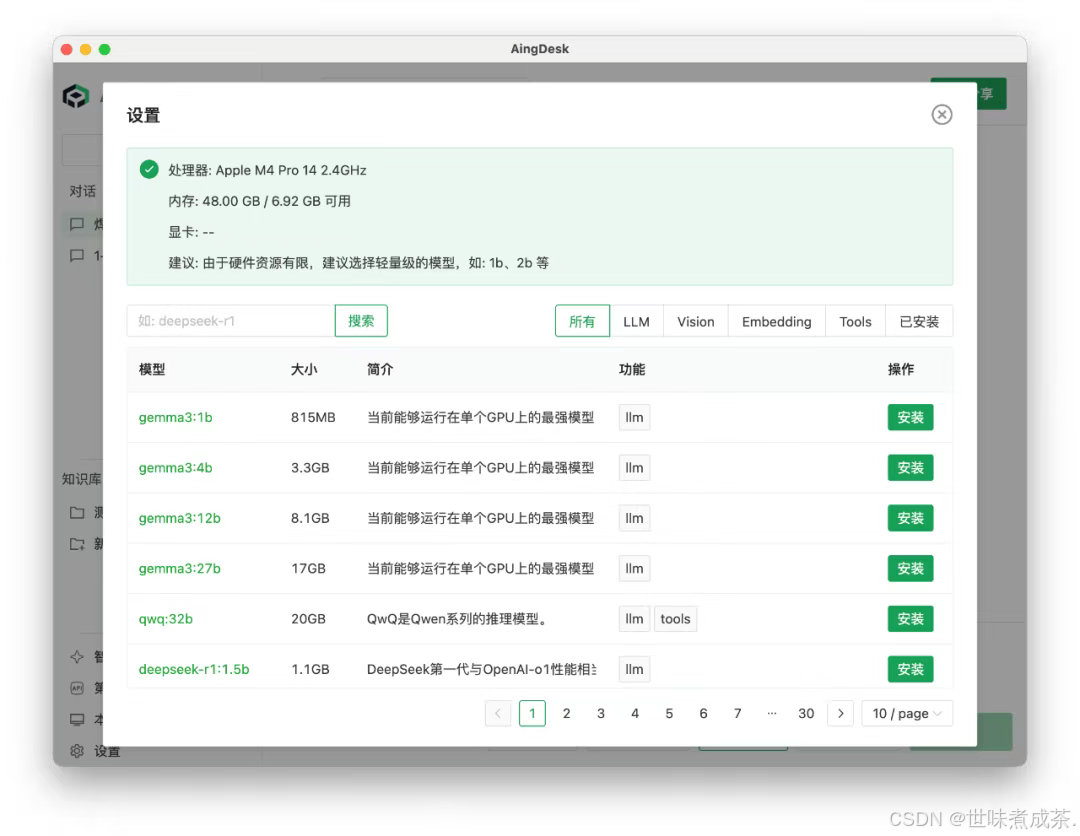Click the tools tag on qwq:32b row
Viewport: 1080px width, 836px height.
(x=675, y=618)
